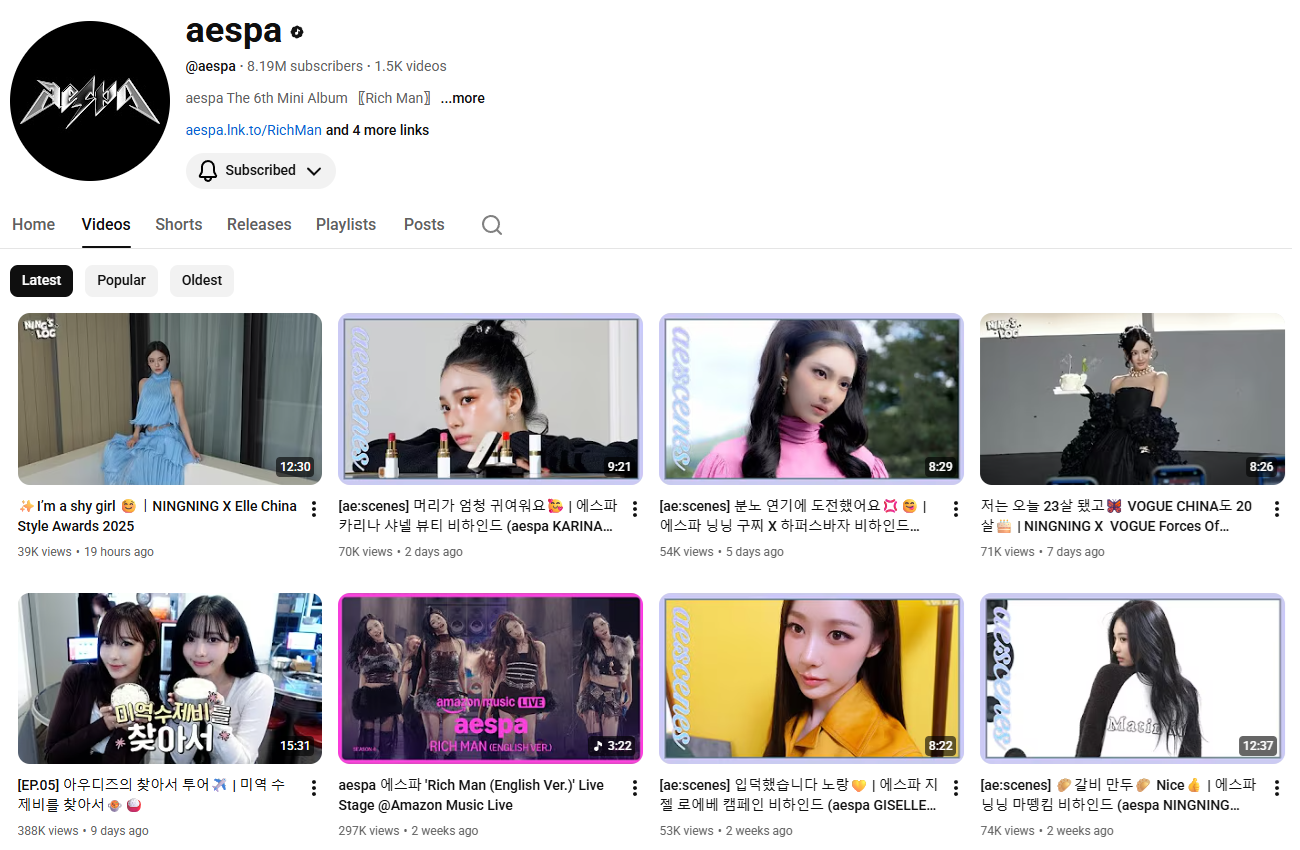Play the 3:22 amazon music LIVE thumbnail
The image size is (1300, 850).
point(491,678)
